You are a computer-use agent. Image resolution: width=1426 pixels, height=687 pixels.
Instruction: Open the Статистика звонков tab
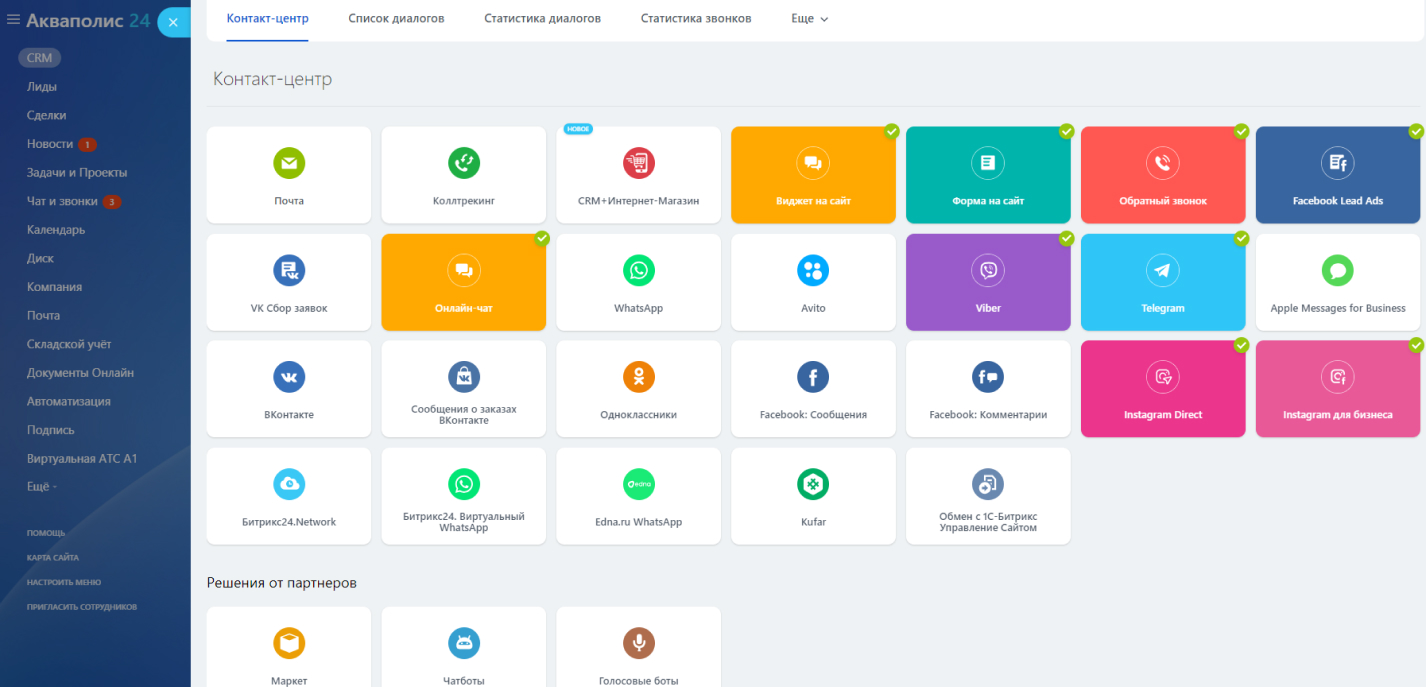696,19
